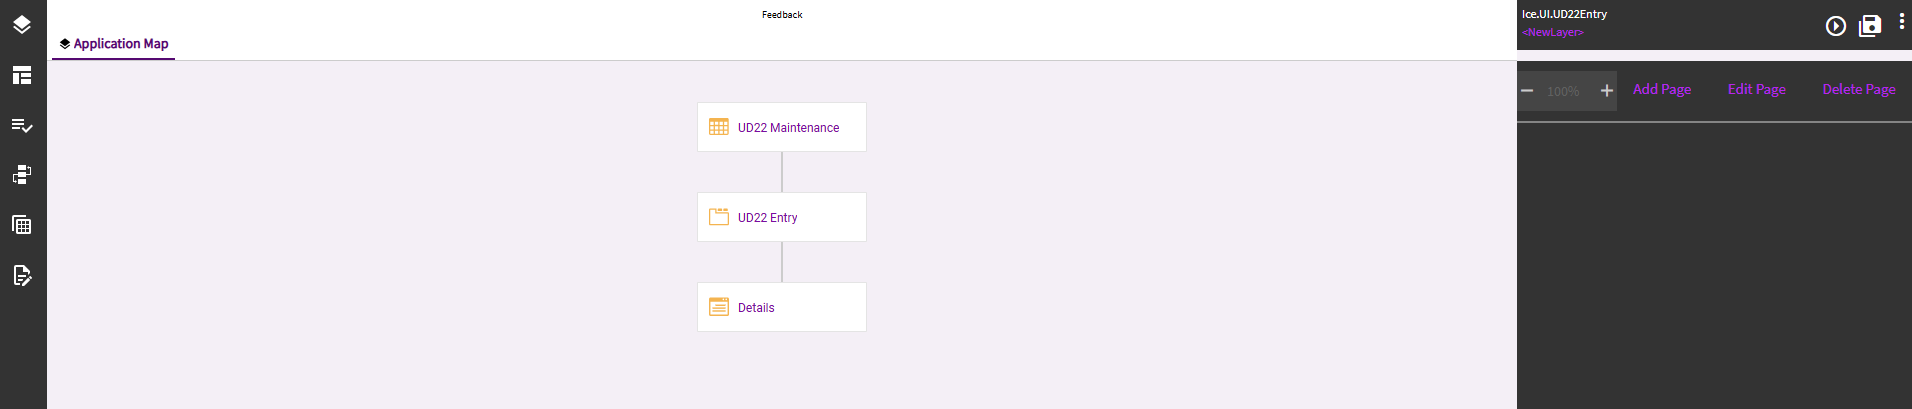
Task: Select the UD22 Maintenance page node
Action: coord(782,127)
